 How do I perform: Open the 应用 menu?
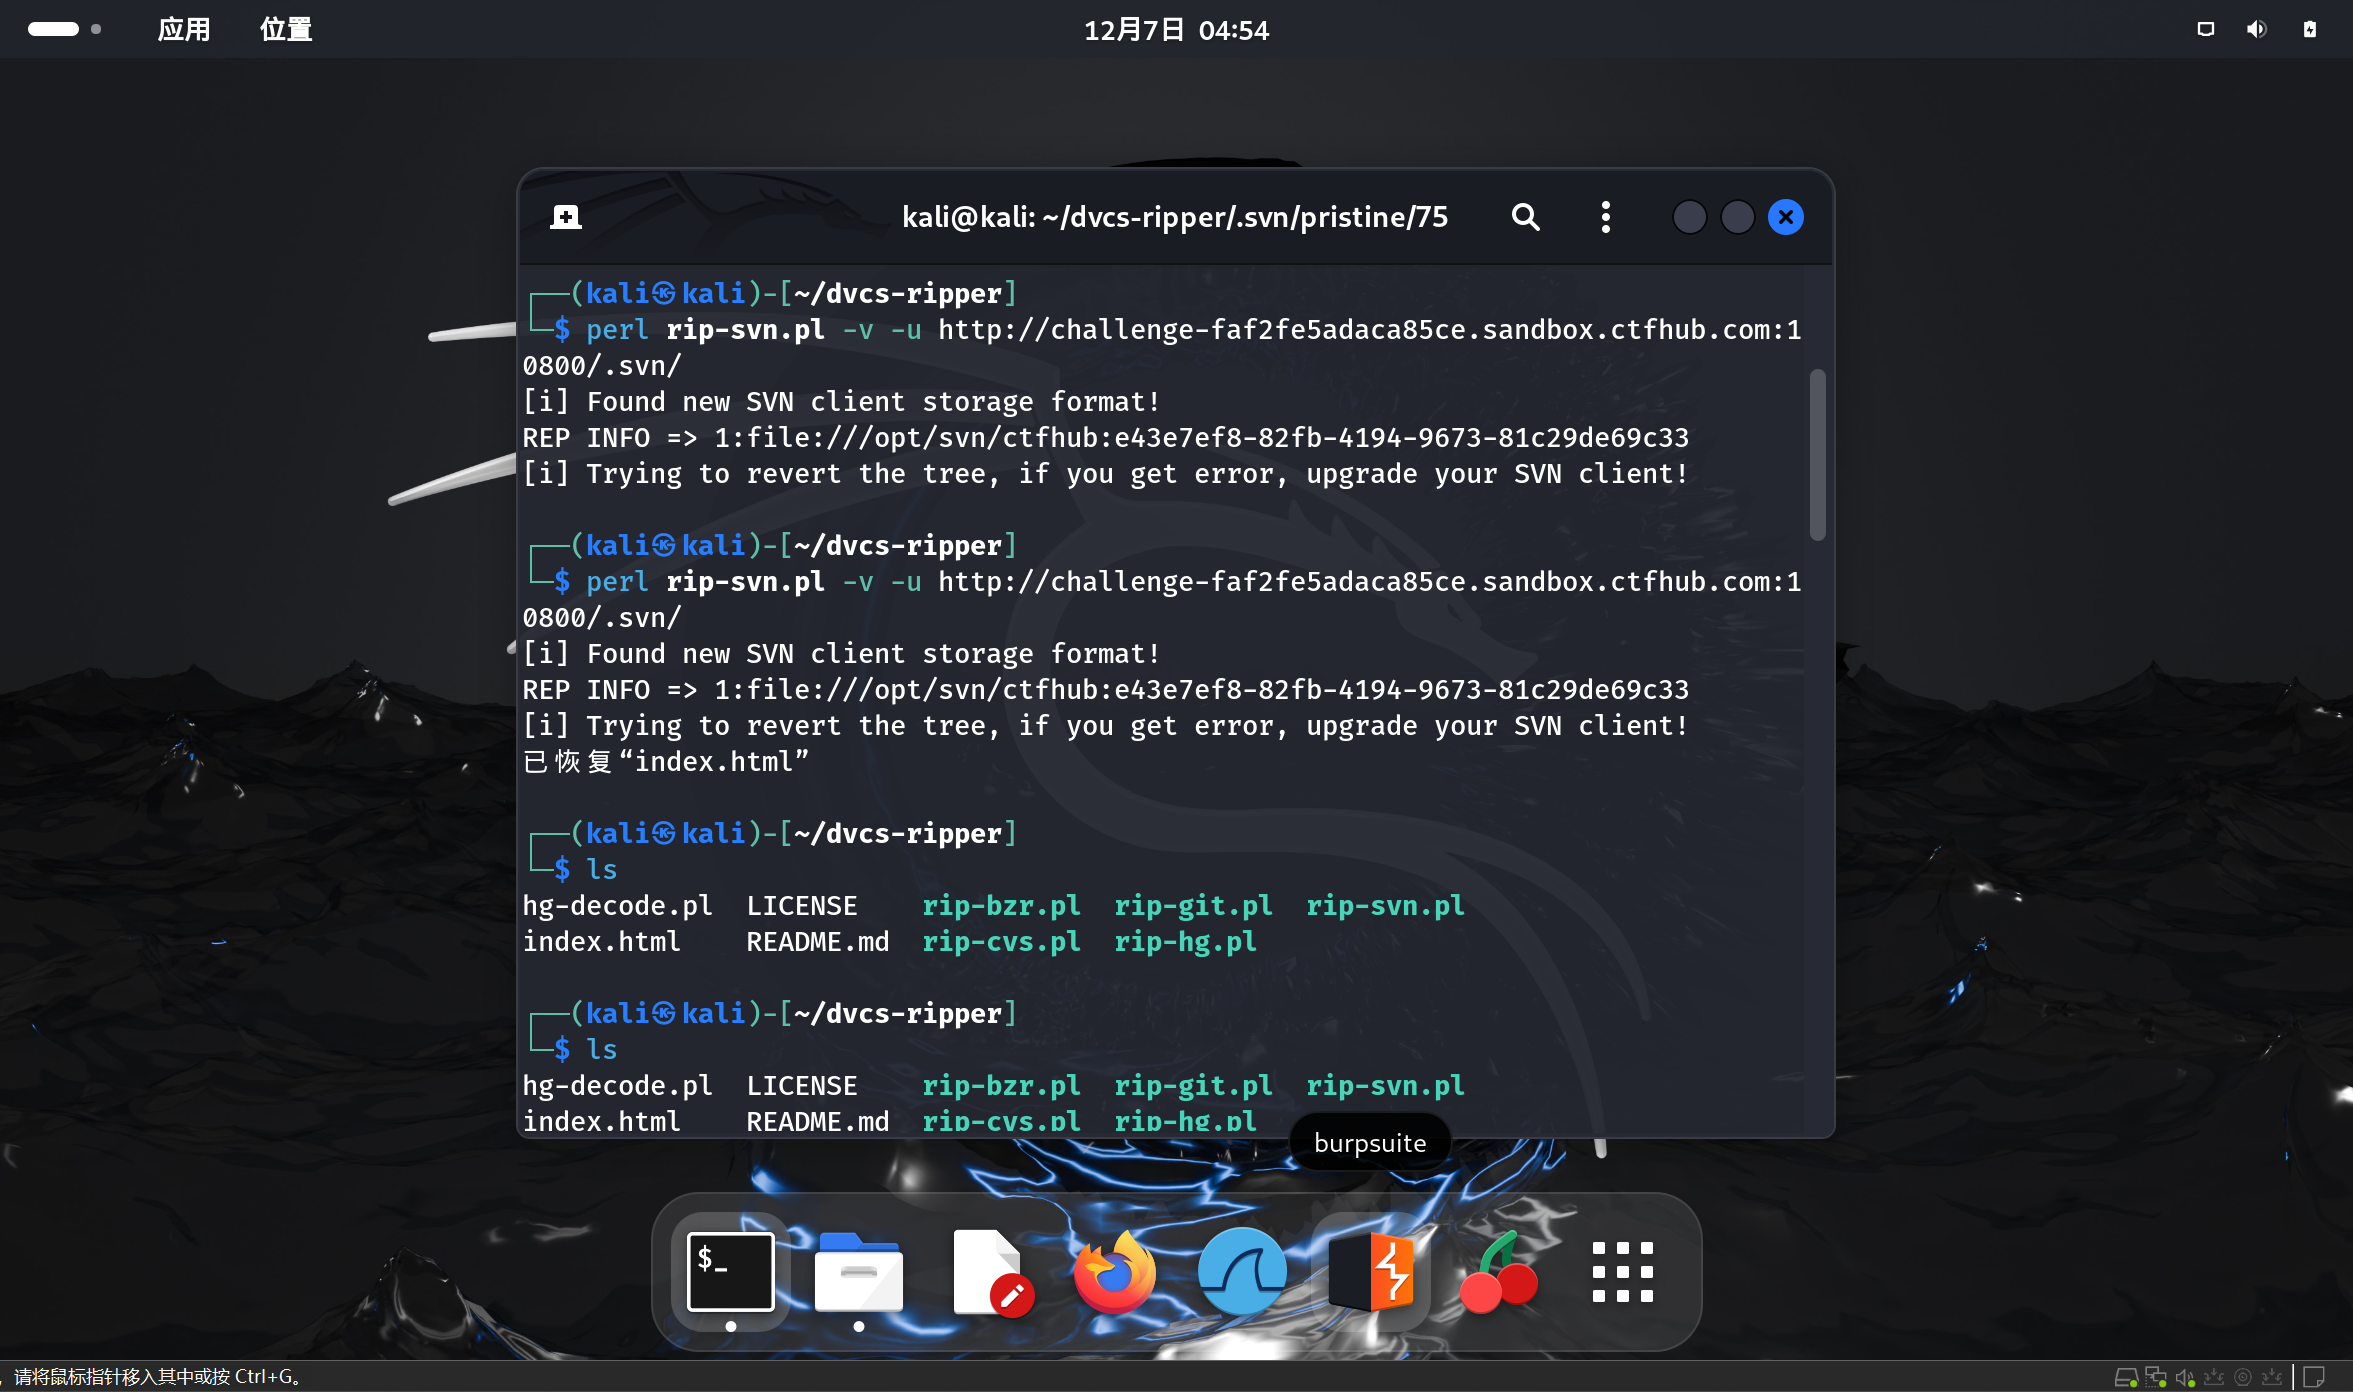(184, 29)
